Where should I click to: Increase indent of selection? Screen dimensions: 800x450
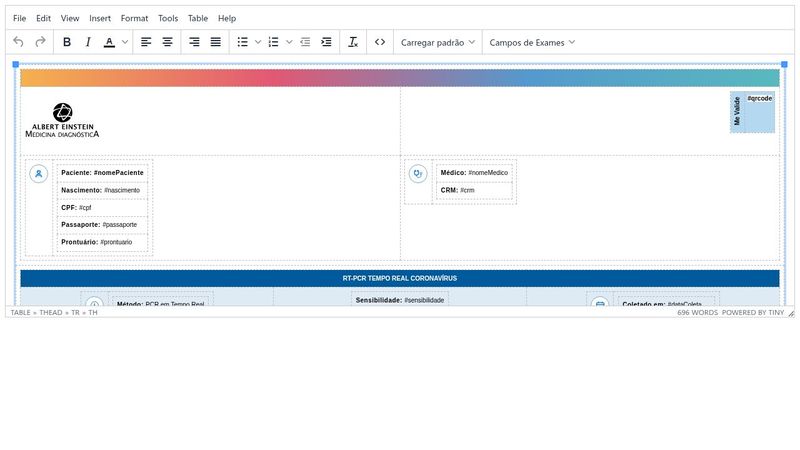pos(326,42)
